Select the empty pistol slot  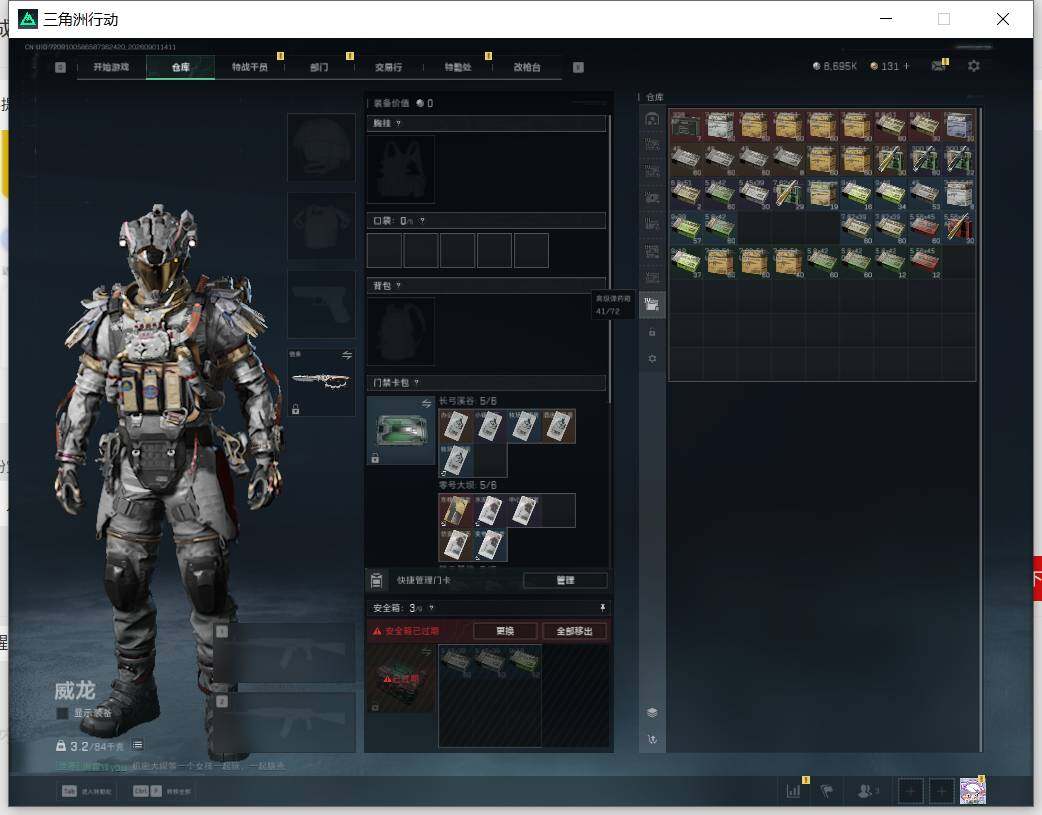point(321,304)
